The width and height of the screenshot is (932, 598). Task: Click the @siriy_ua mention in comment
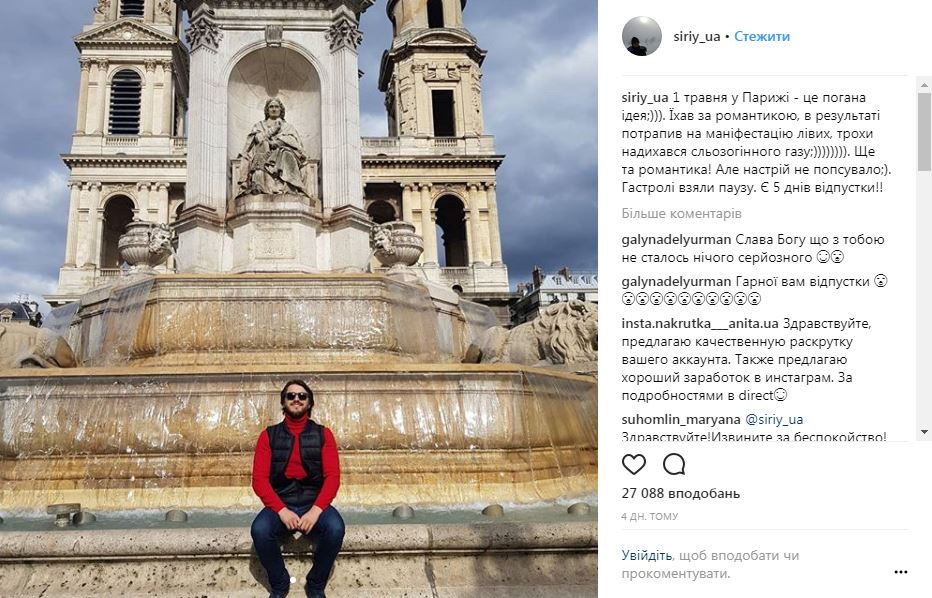pyautogui.click(x=774, y=419)
